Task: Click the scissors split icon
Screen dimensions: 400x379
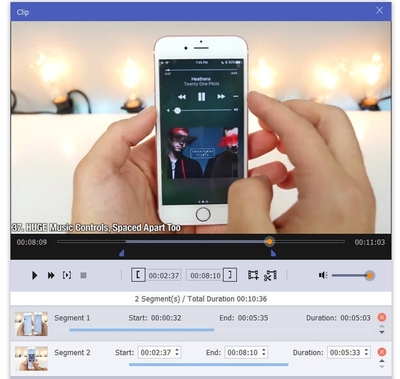Action: point(270,275)
